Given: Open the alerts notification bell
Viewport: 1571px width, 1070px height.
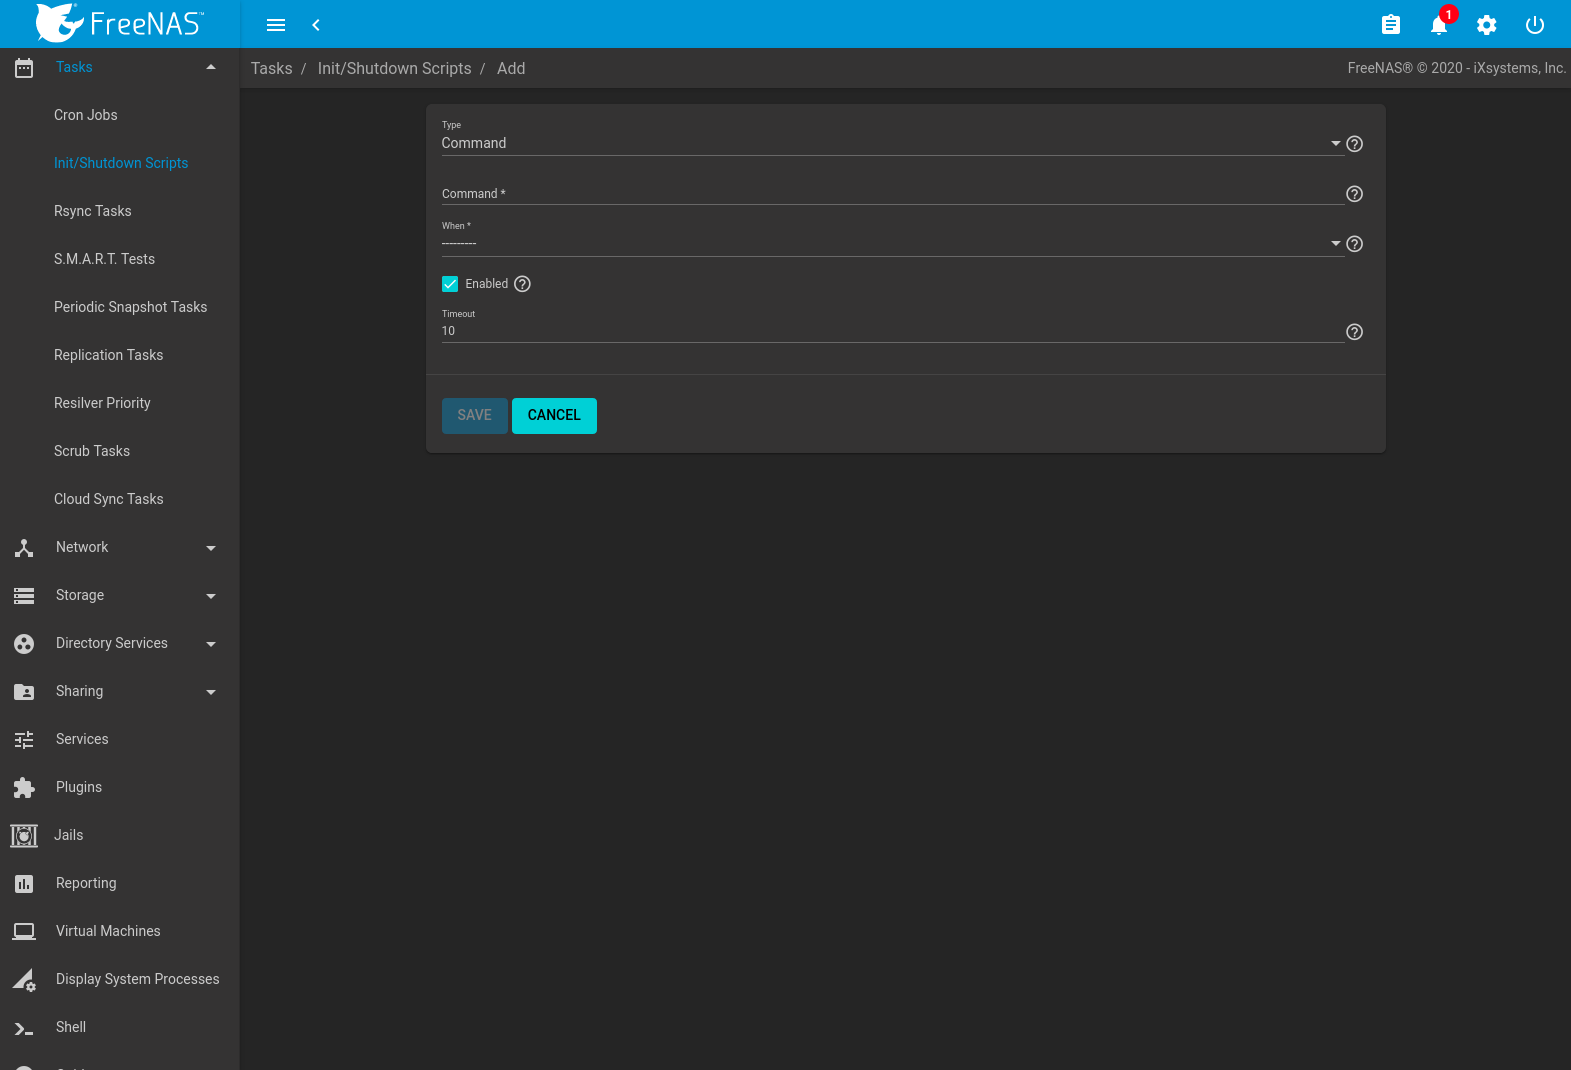Looking at the screenshot, I should coord(1438,25).
